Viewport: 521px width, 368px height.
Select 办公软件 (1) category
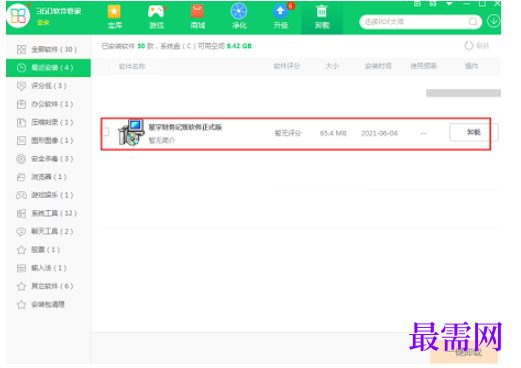[48, 104]
